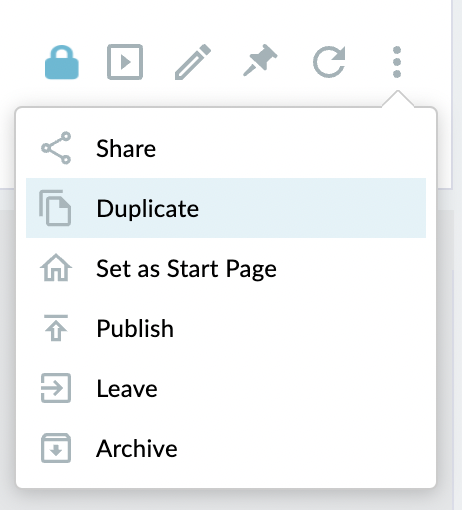Click the house icon for start page
The width and height of the screenshot is (462, 510).
(56, 268)
